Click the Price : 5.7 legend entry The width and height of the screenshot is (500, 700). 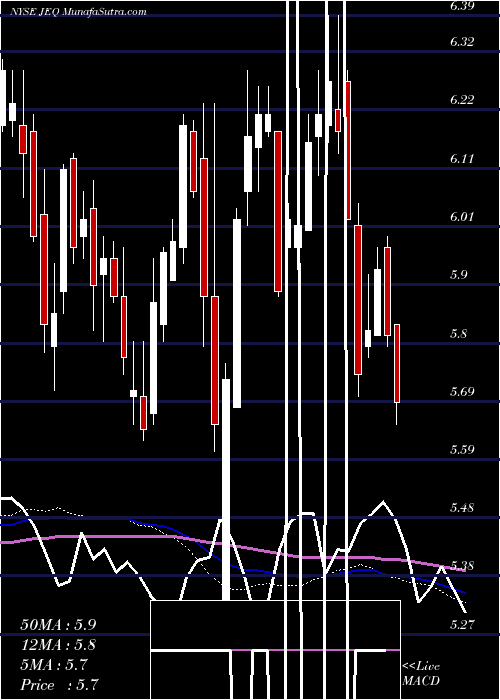point(59,685)
